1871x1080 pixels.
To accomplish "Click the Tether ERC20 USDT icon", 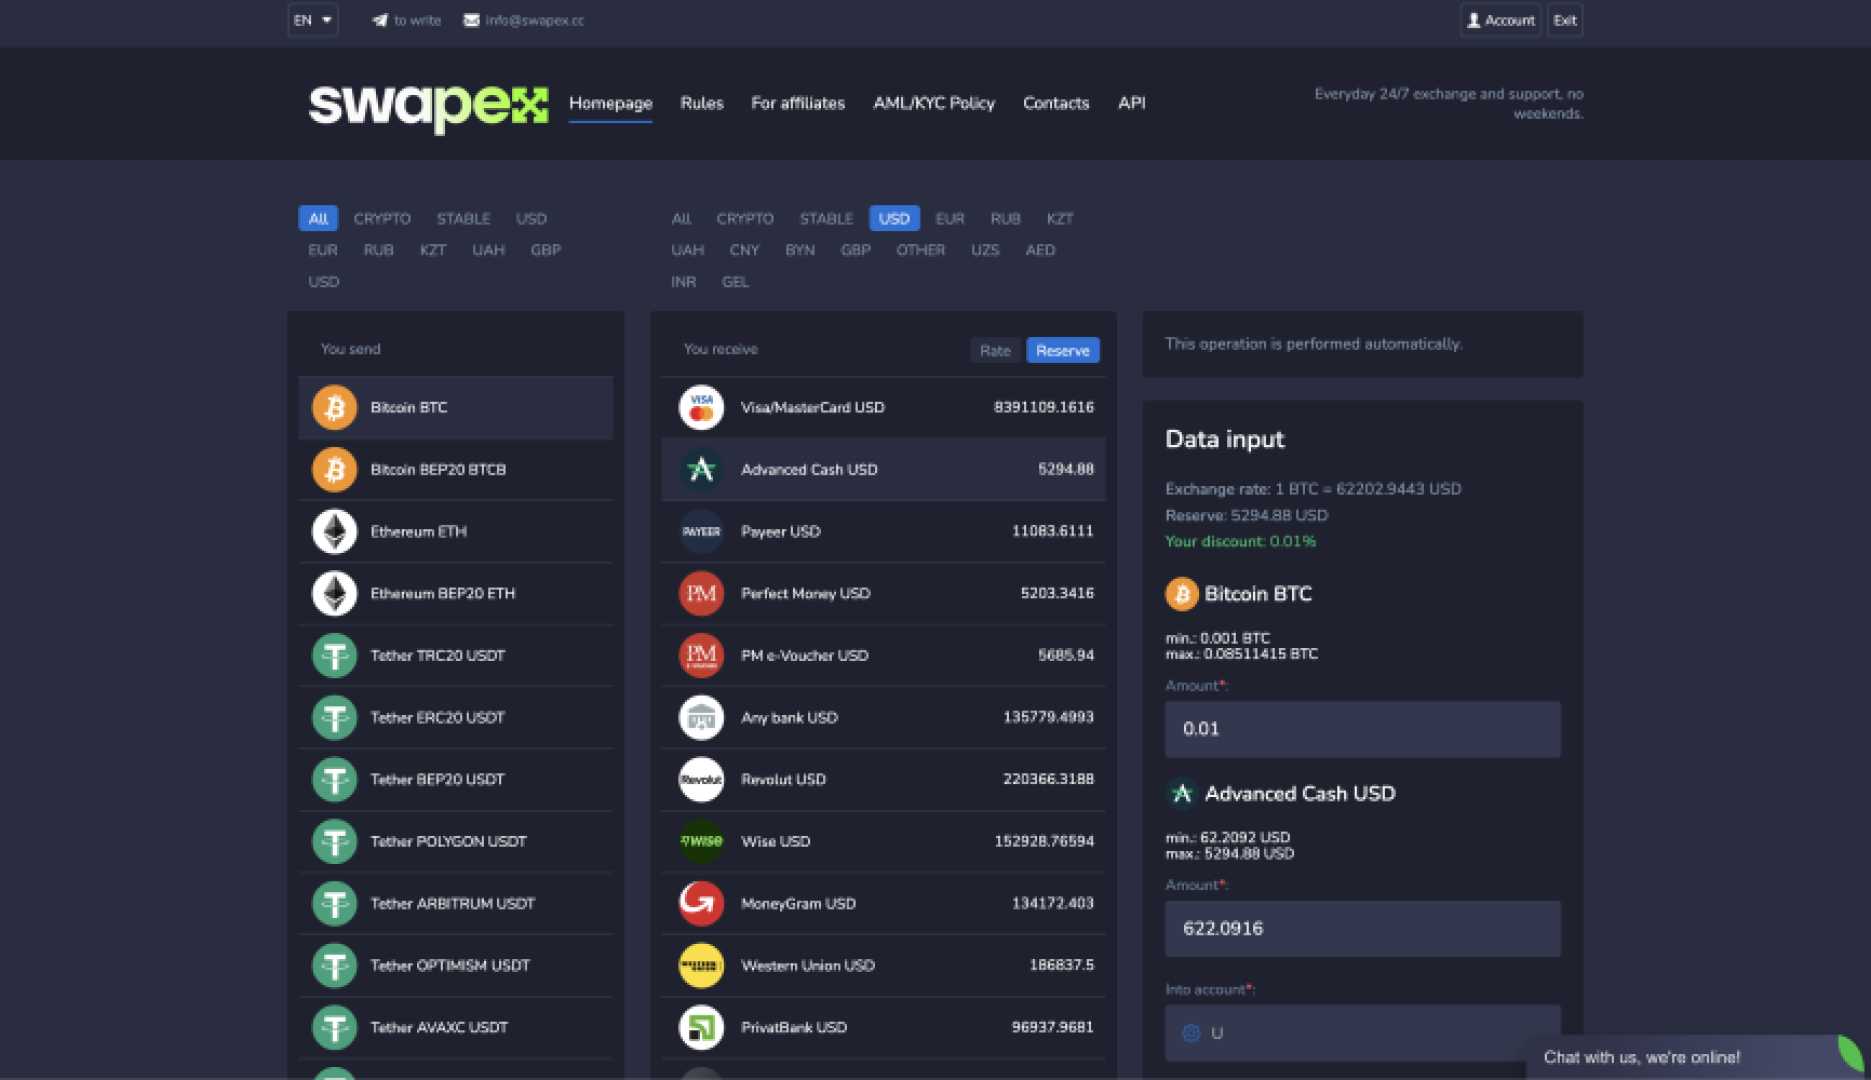I will point(334,718).
